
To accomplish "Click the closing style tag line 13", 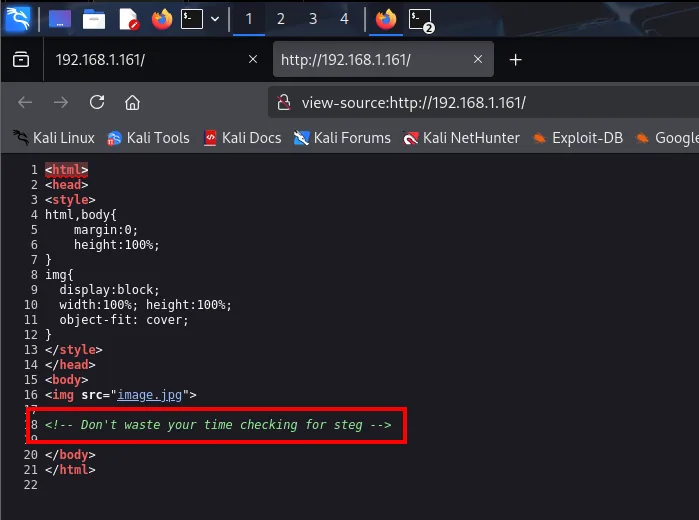I will coord(74,350).
